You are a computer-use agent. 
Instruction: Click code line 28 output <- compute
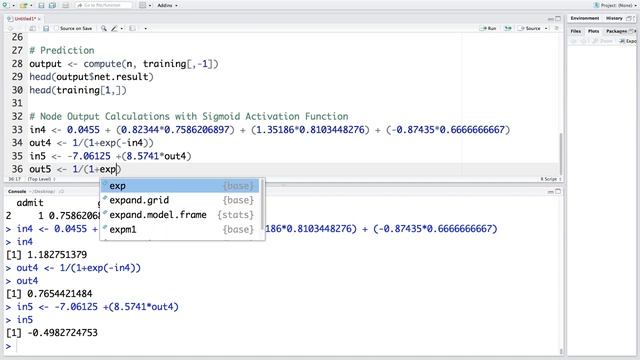[x=124, y=64]
